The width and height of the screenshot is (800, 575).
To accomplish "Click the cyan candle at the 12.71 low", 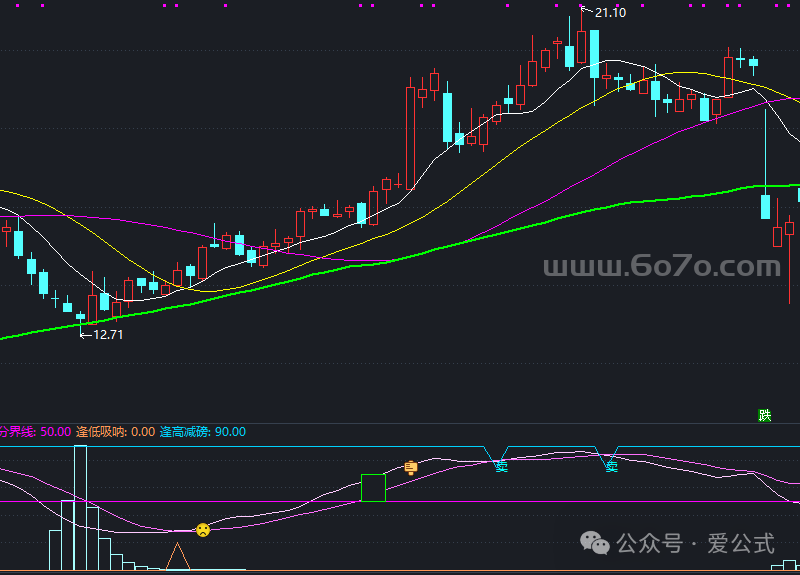I will [81, 317].
